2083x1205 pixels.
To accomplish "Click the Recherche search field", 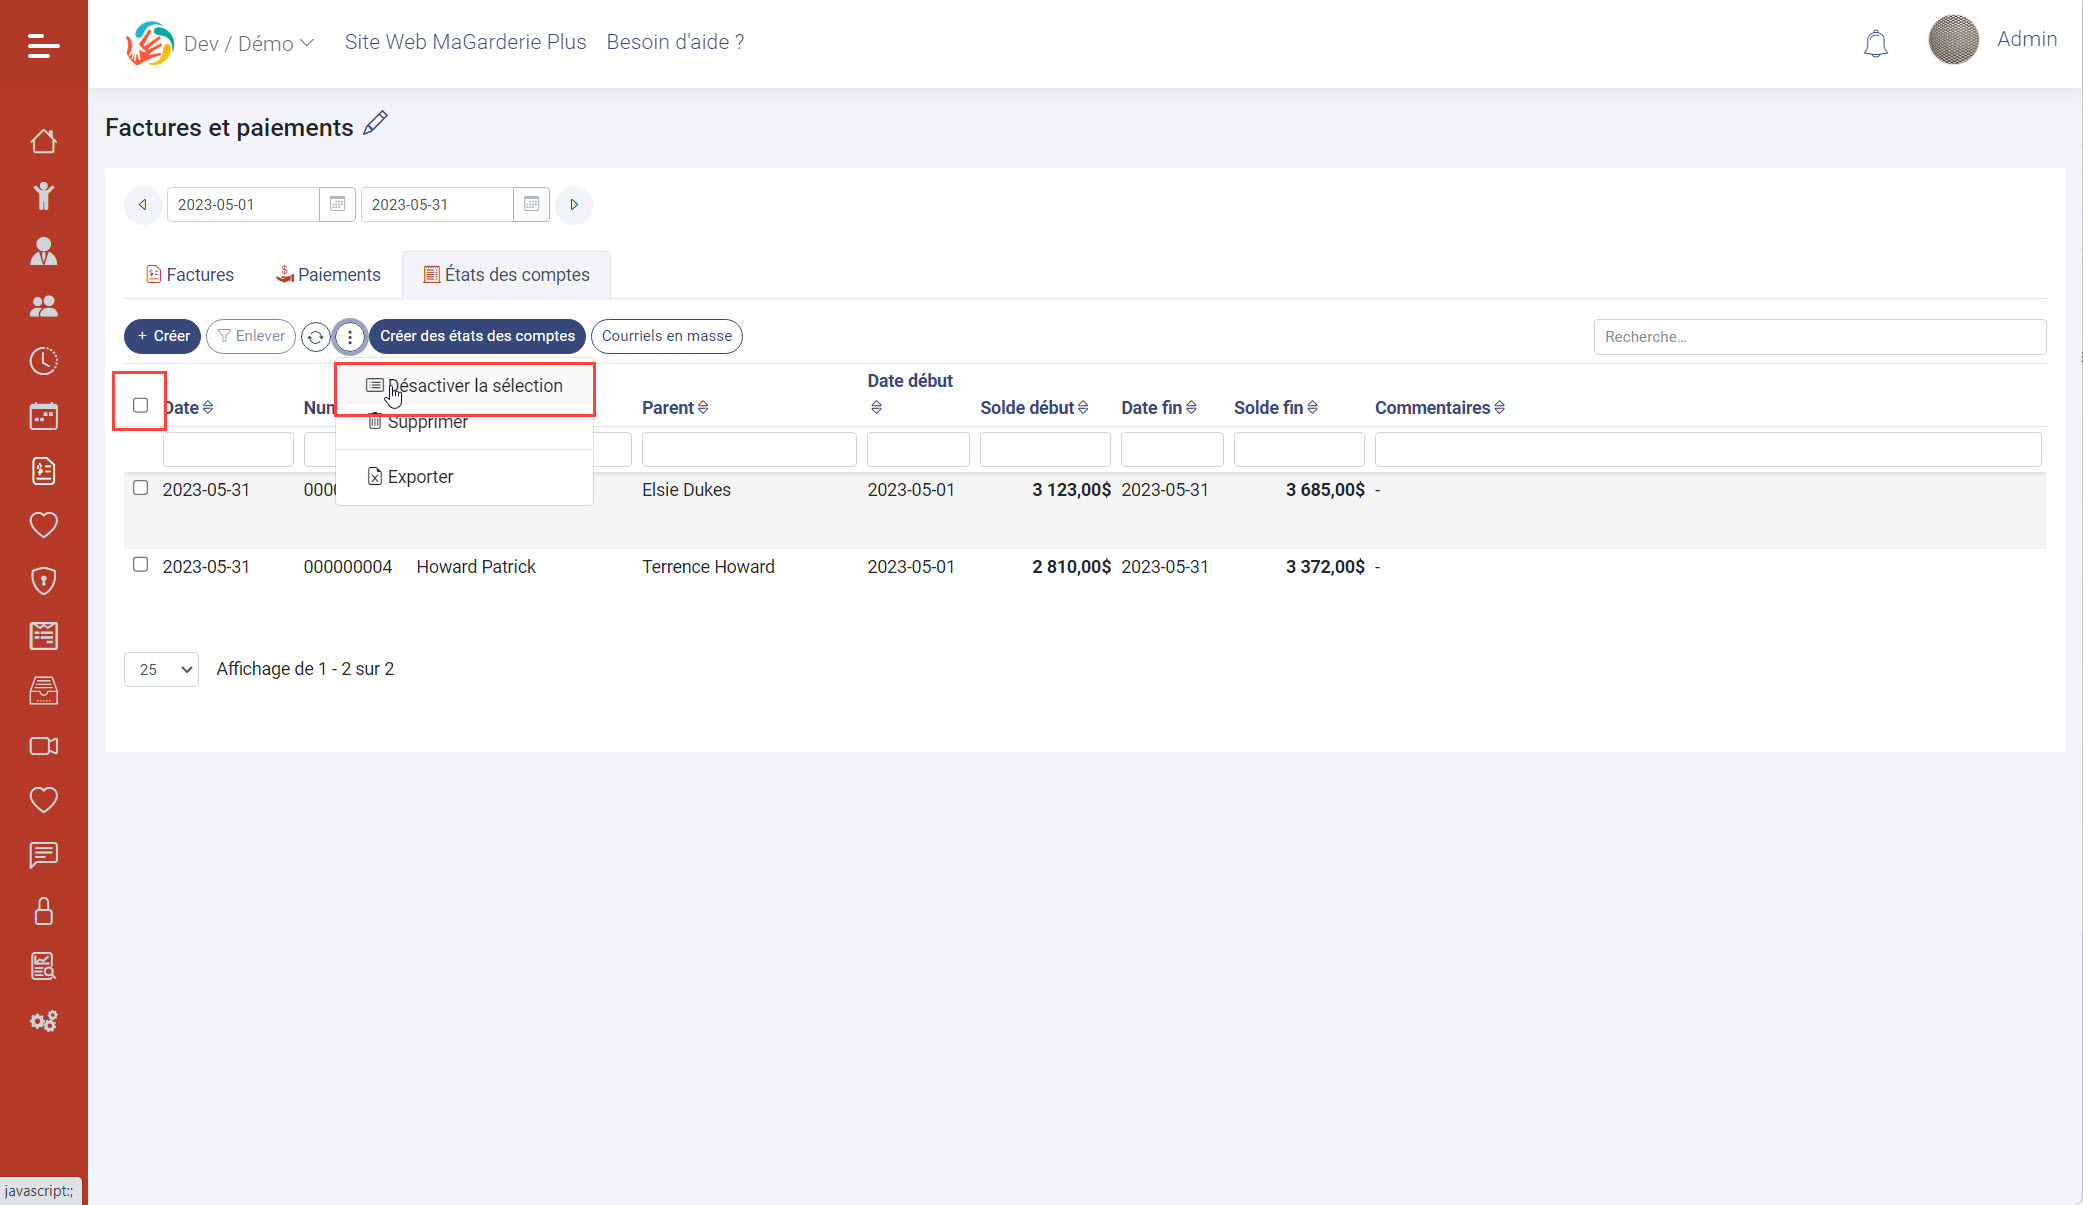I will pyautogui.click(x=1819, y=337).
